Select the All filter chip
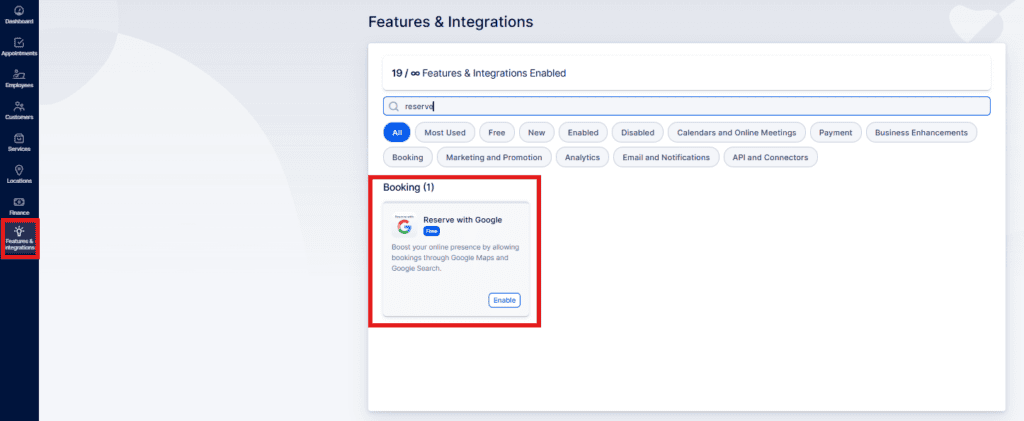This screenshot has width=1024, height=421. coord(396,133)
